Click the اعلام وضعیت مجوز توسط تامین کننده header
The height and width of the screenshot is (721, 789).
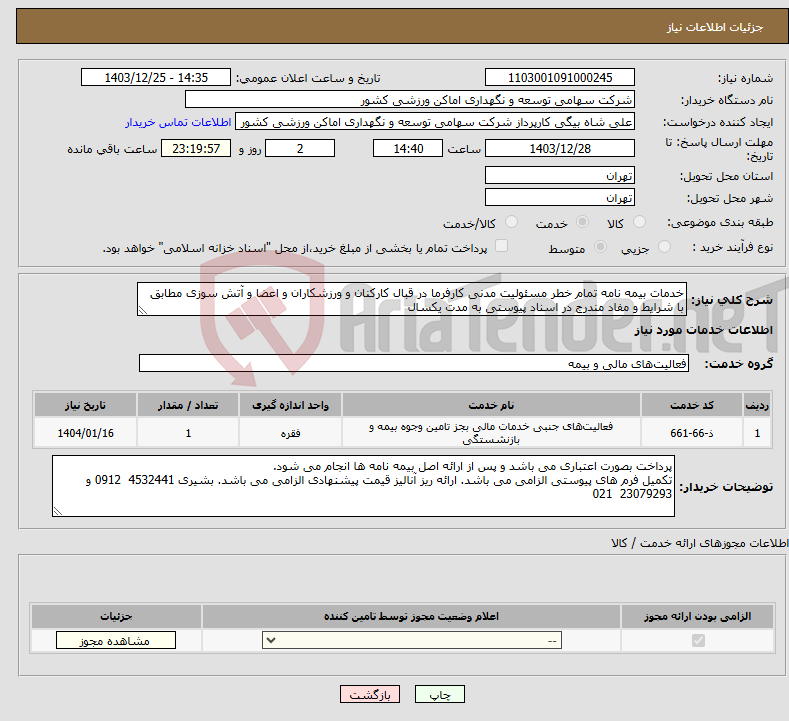[411, 616]
